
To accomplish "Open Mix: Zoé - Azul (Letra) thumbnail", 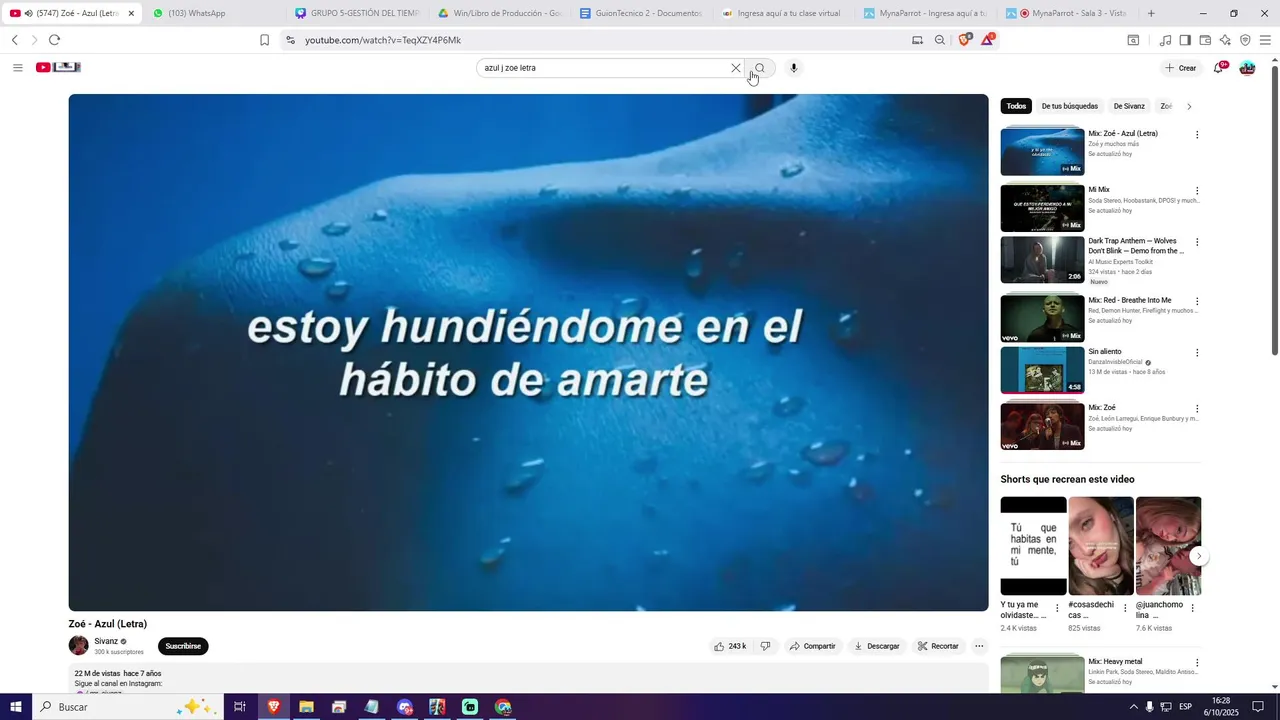I will pos(1042,152).
